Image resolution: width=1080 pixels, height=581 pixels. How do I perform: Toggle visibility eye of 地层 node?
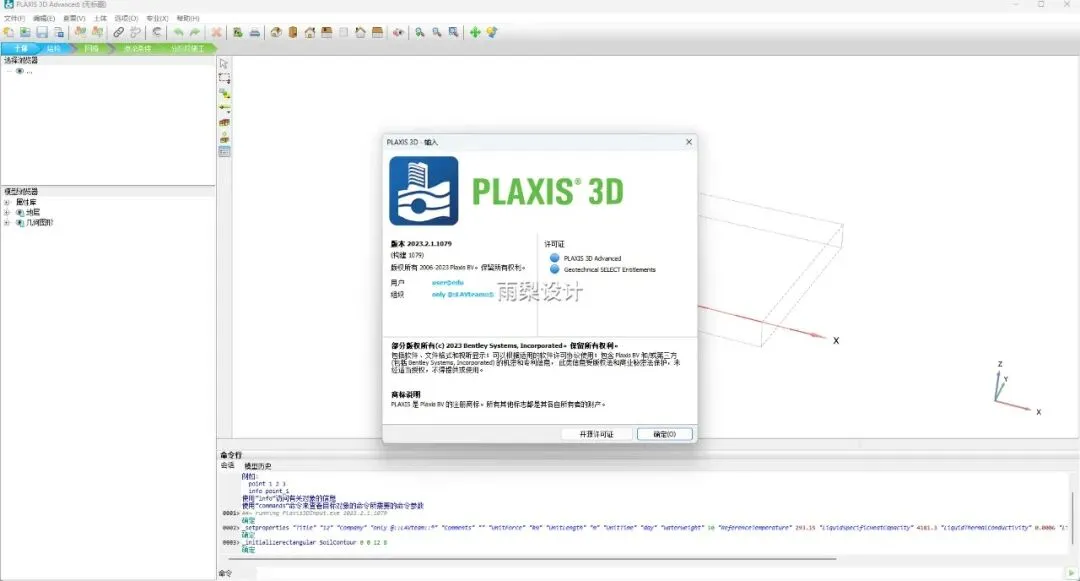pos(20,213)
